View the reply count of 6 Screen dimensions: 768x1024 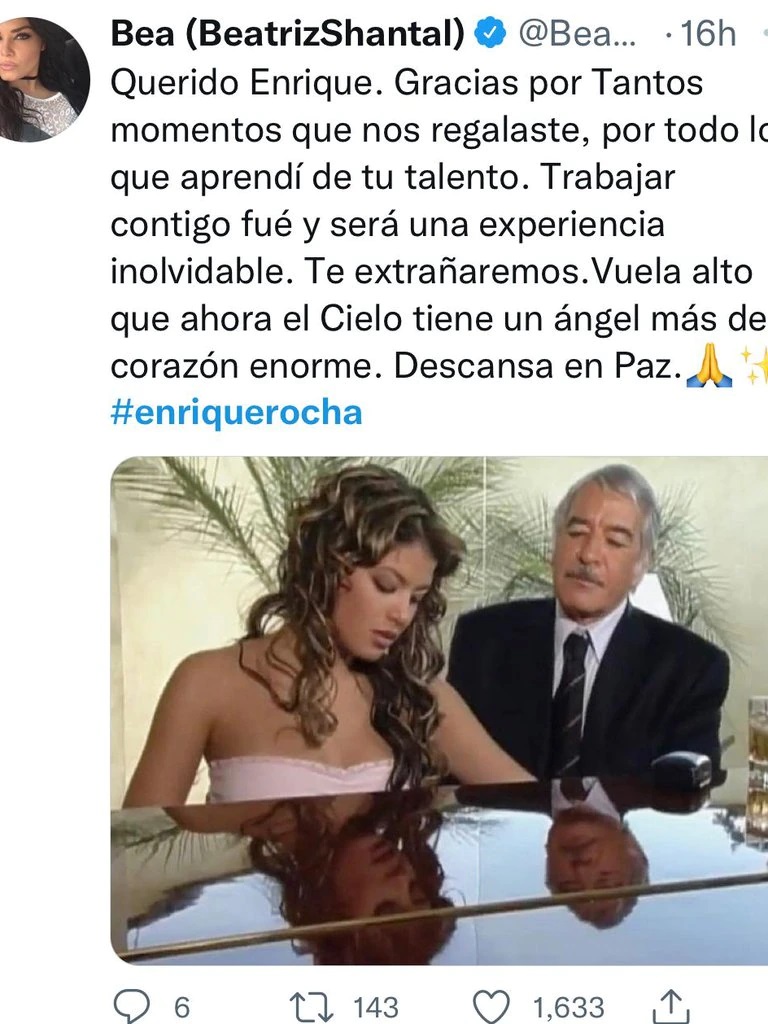[x=182, y=1007]
